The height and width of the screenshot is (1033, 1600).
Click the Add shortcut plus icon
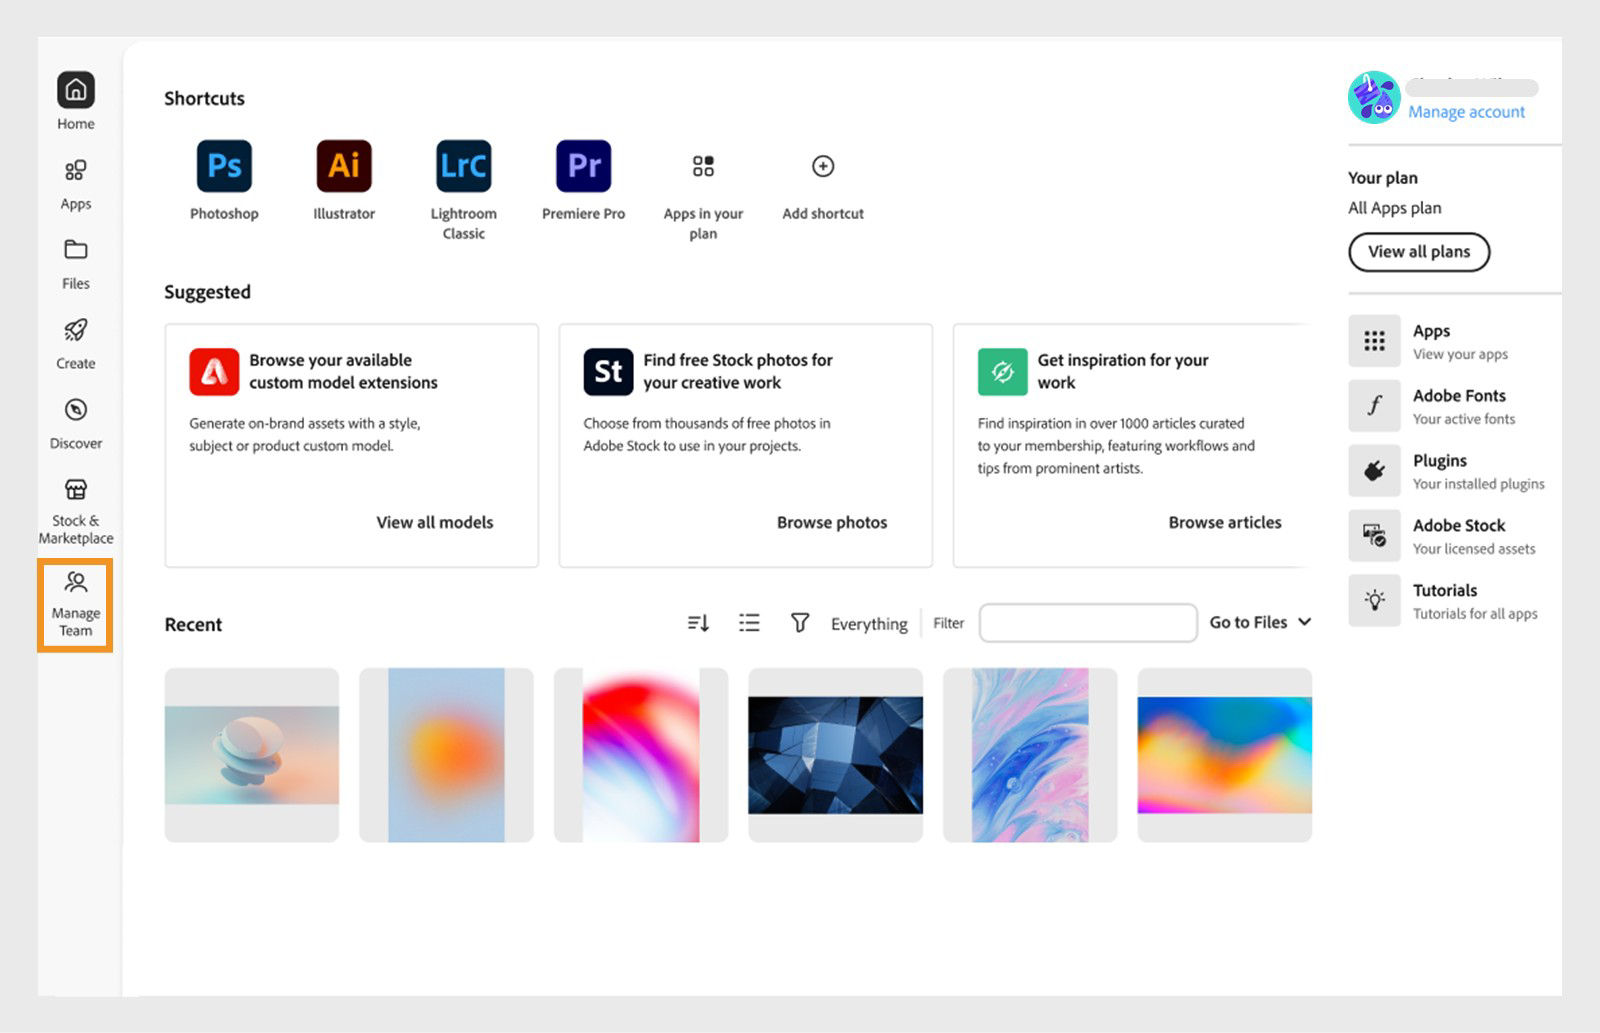click(x=823, y=166)
